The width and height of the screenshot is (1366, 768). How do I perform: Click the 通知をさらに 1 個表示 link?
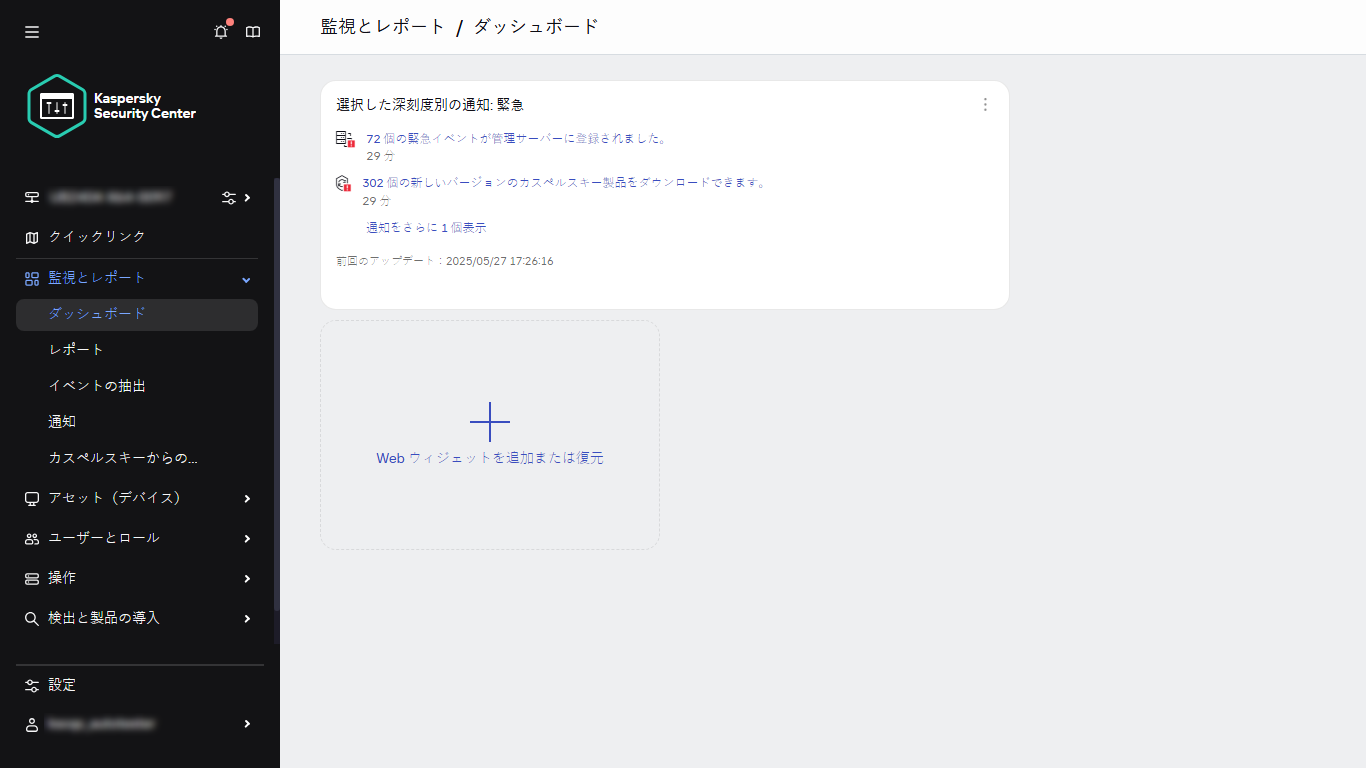coord(425,227)
